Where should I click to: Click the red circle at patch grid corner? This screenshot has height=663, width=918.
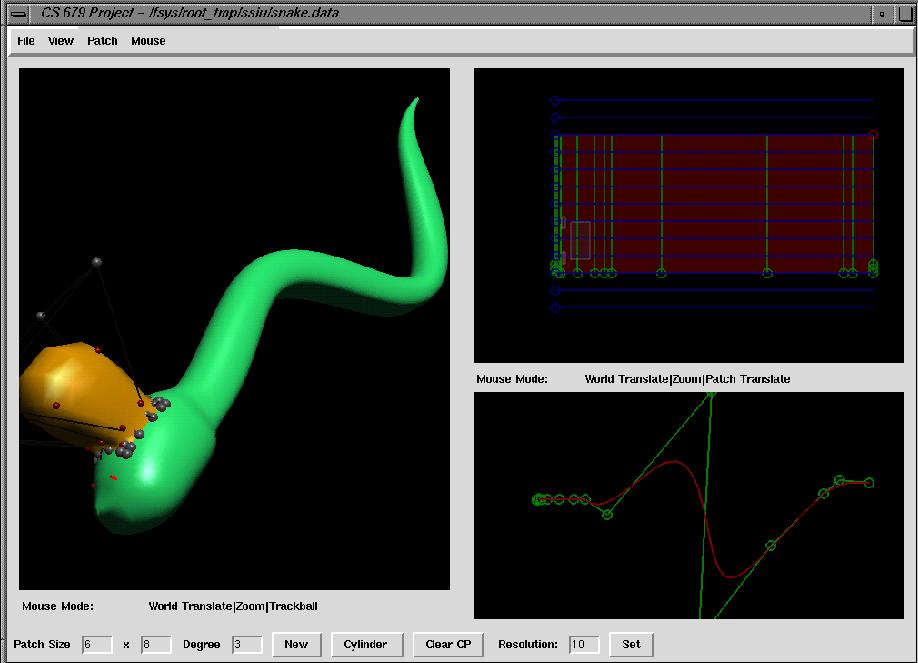pyautogui.click(x=874, y=134)
